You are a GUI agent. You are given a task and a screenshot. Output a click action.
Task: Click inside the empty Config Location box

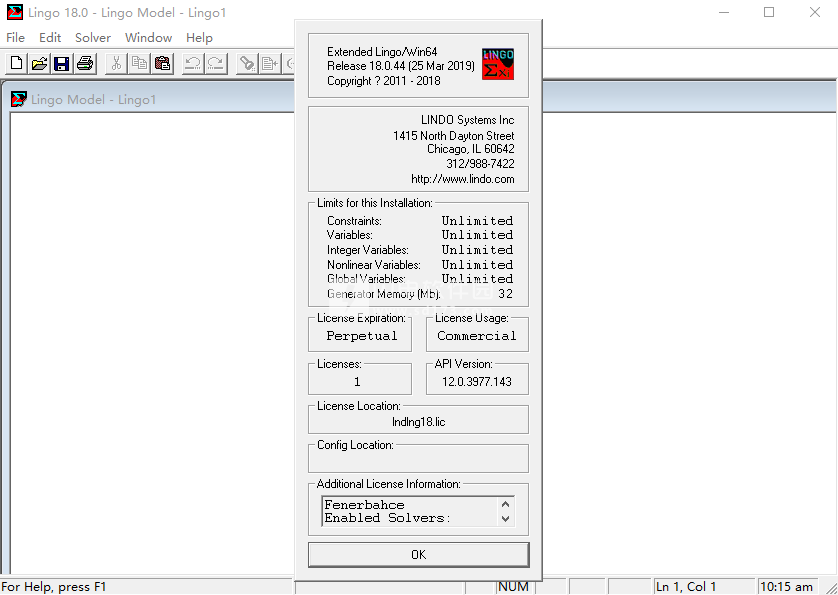[418, 461]
